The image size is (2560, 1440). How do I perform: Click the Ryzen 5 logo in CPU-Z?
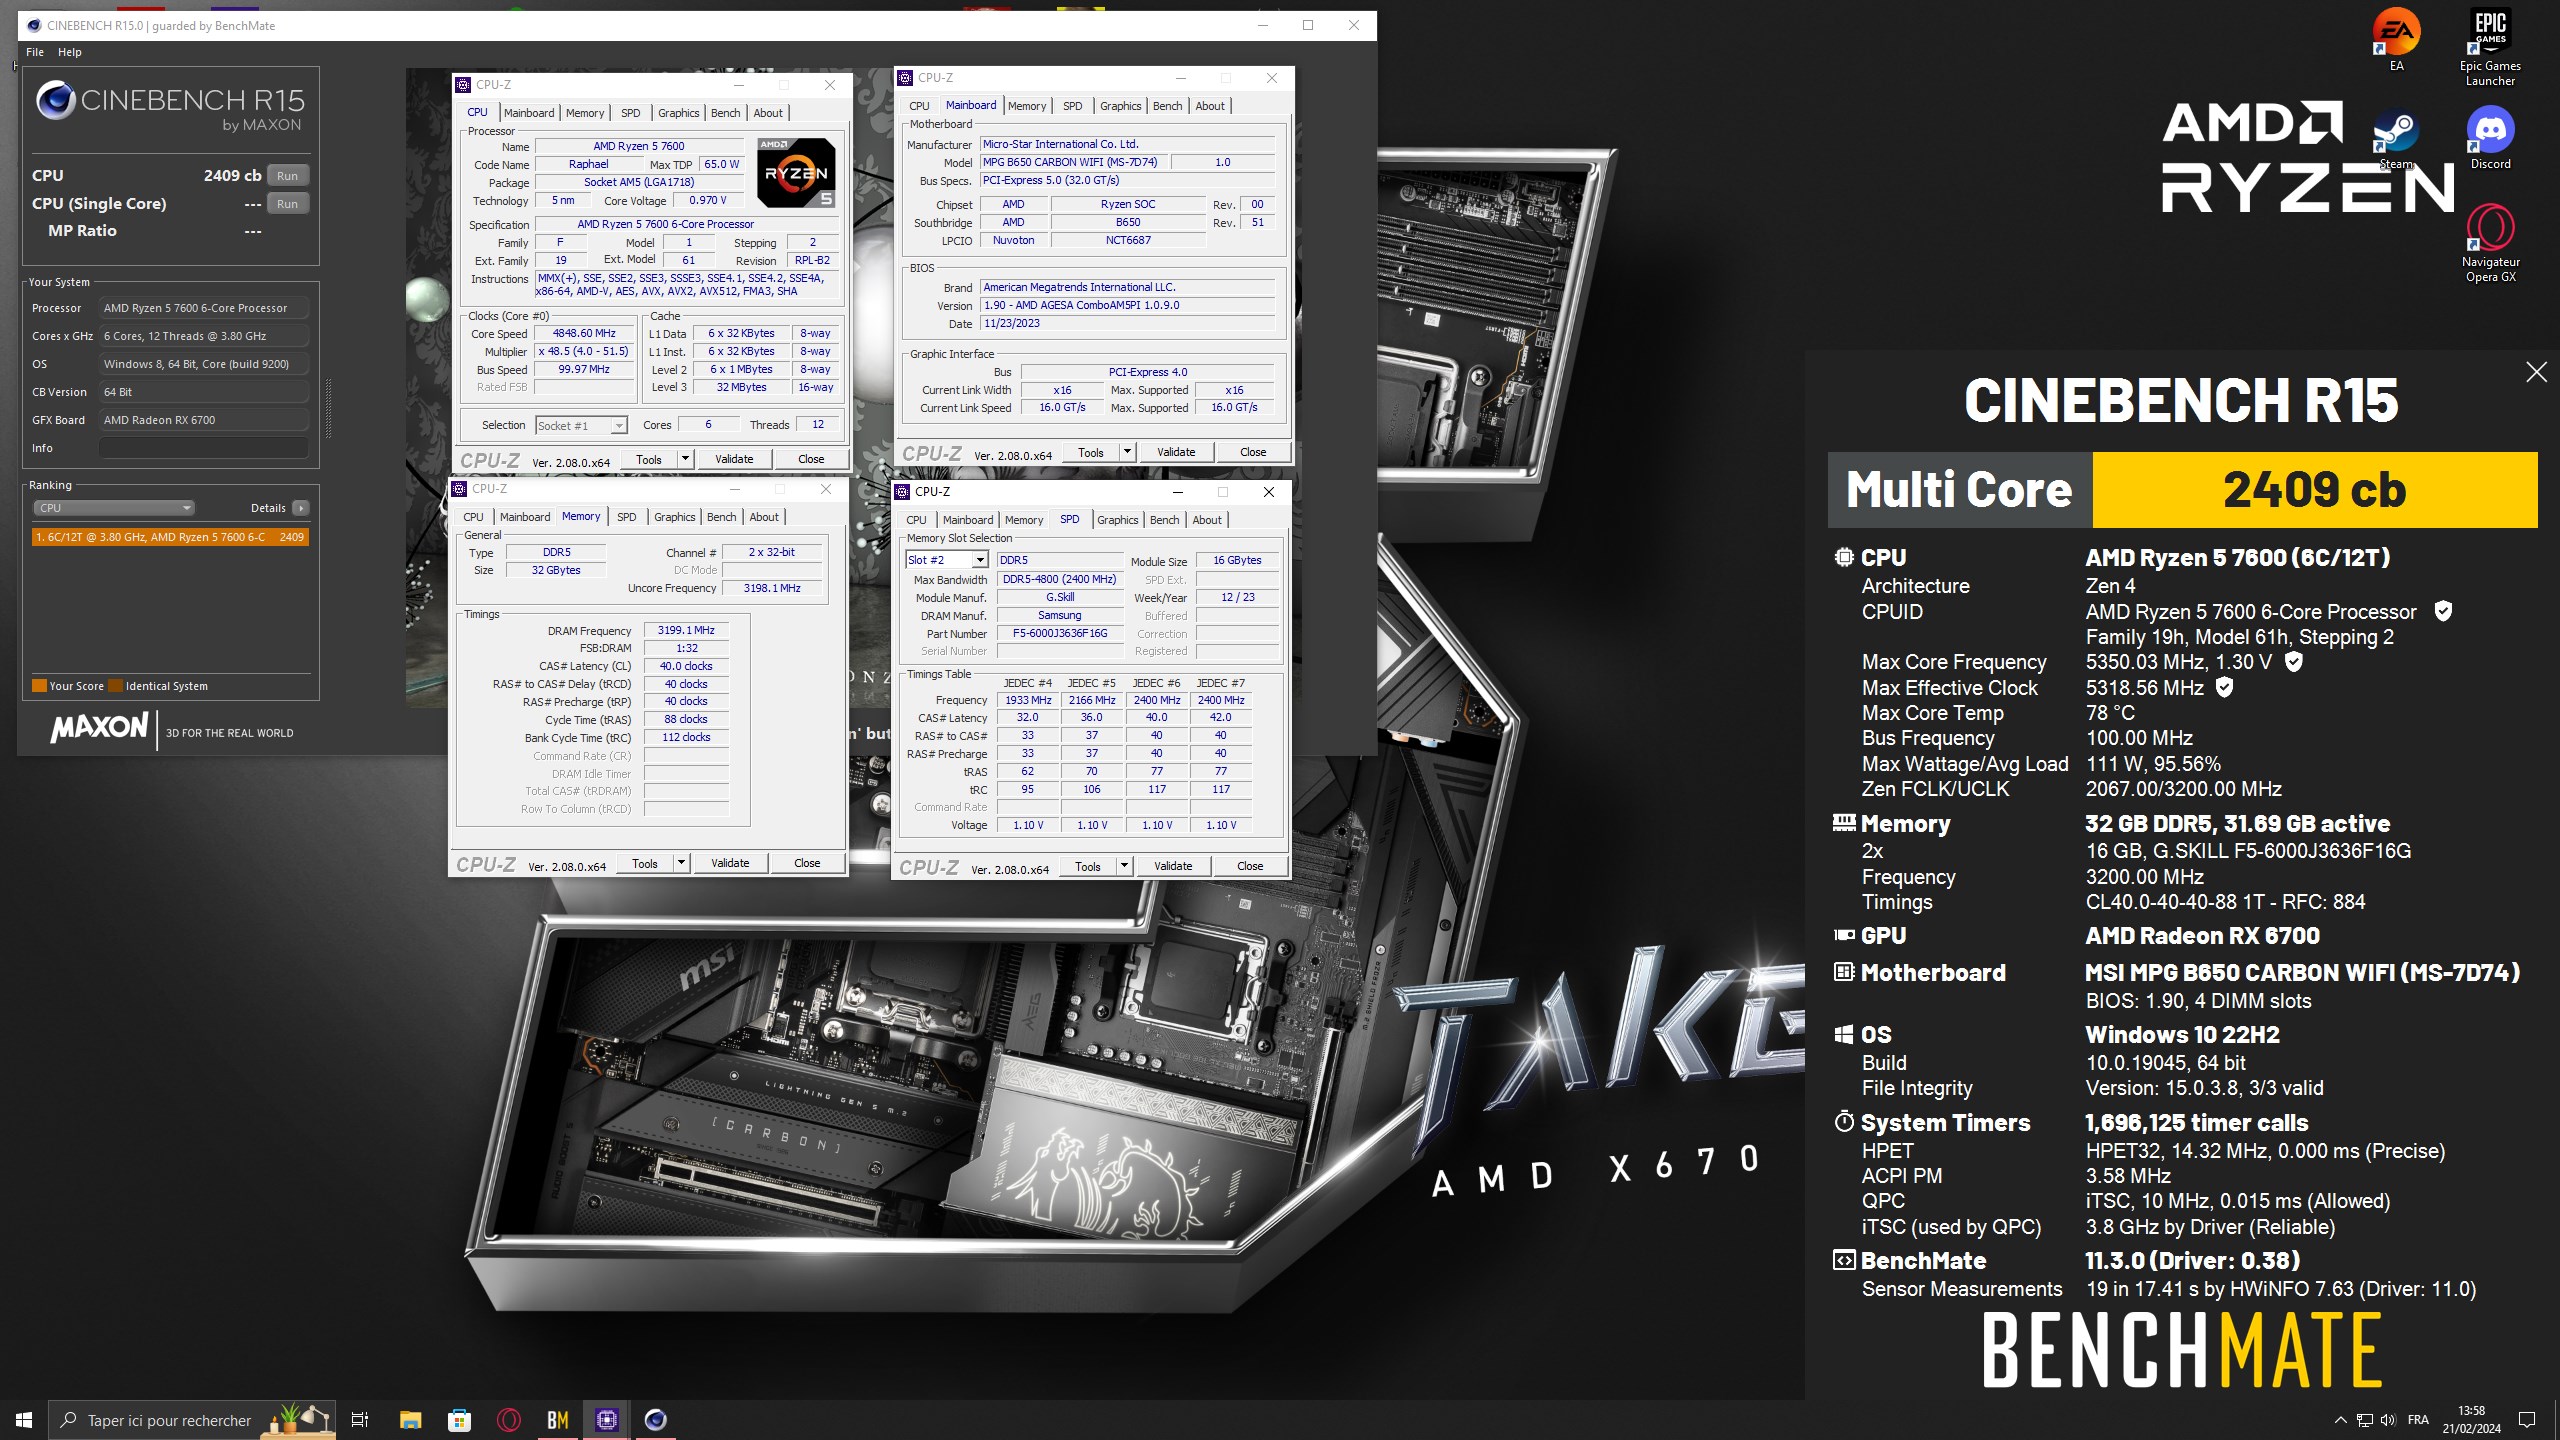pyautogui.click(x=796, y=173)
